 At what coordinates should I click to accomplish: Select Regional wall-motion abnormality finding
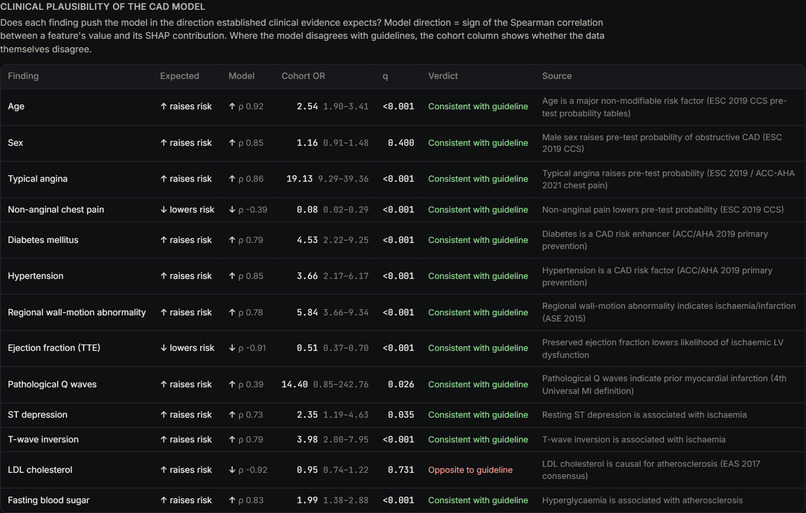pos(77,313)
